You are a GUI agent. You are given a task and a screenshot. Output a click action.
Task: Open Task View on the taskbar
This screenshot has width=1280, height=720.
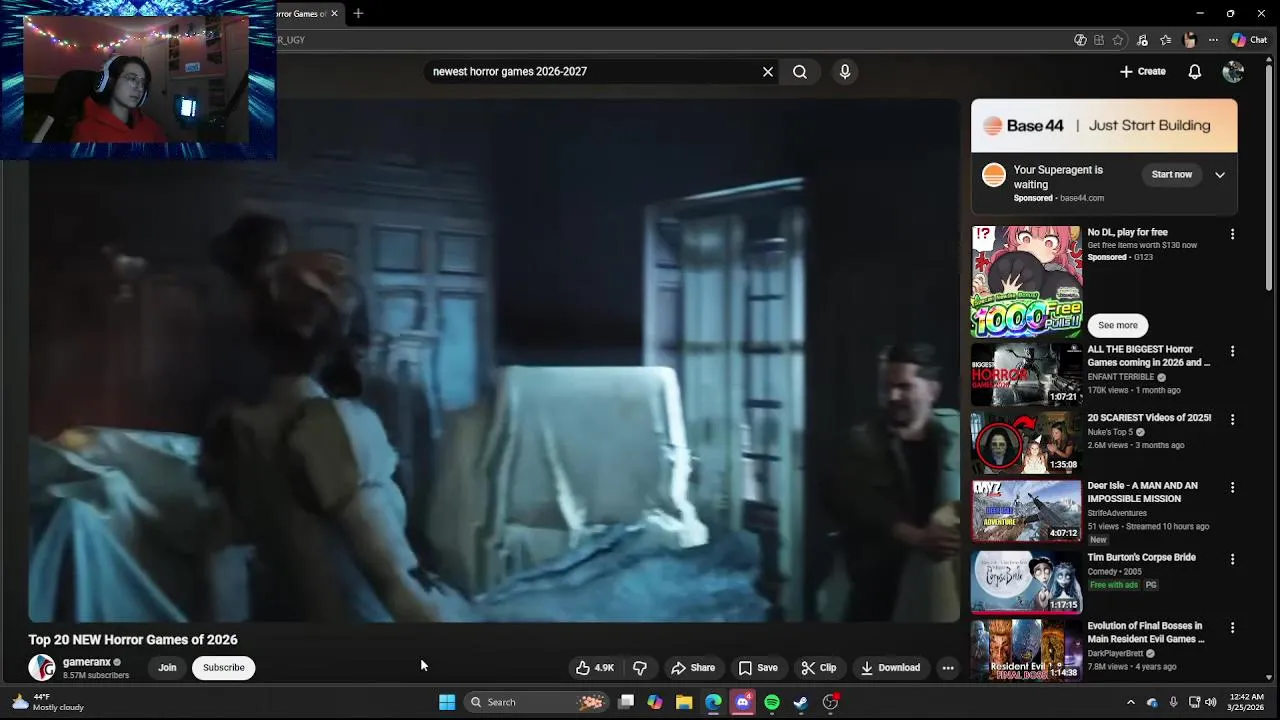(626, 702)
